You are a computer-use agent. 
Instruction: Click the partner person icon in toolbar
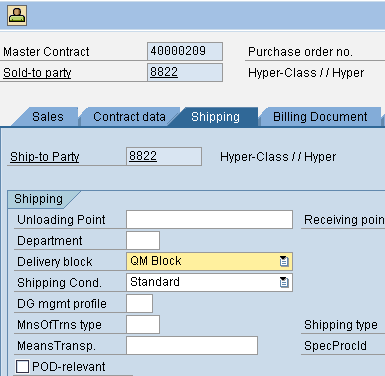(17, 16)
